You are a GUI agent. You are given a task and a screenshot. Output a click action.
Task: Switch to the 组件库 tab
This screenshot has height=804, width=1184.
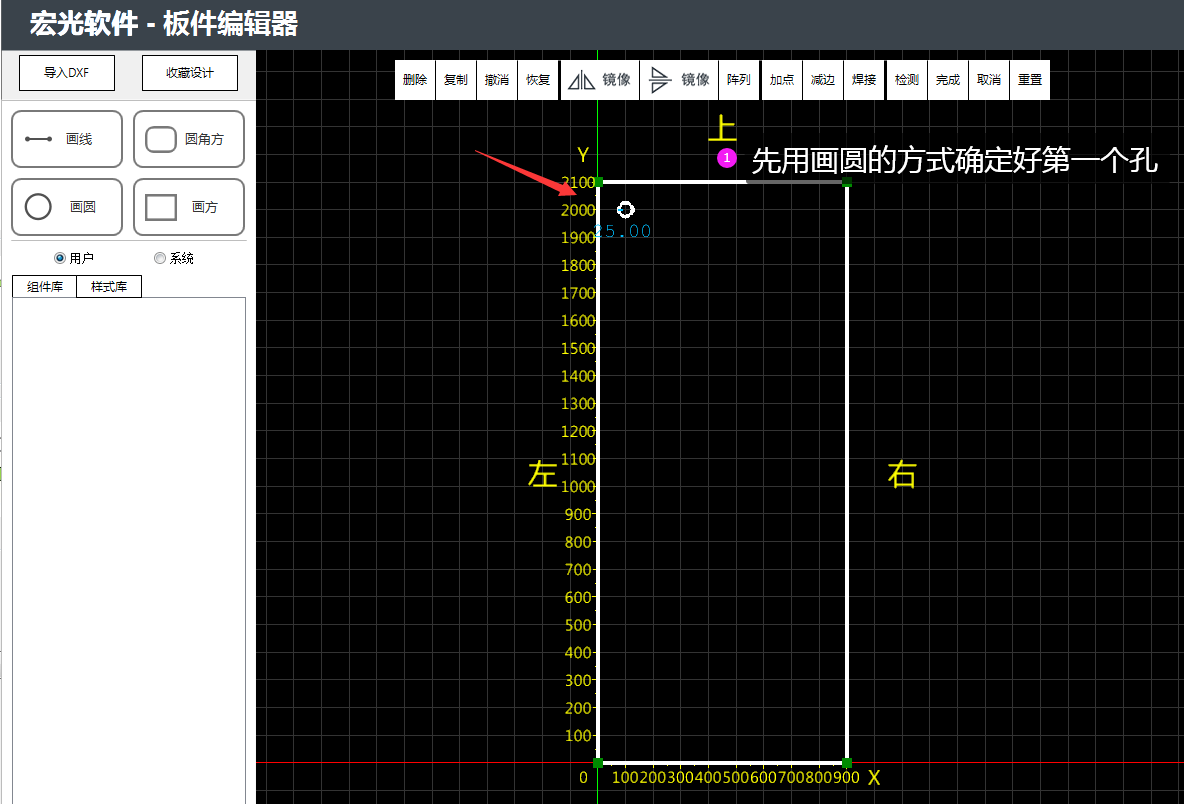pos(45,287)
